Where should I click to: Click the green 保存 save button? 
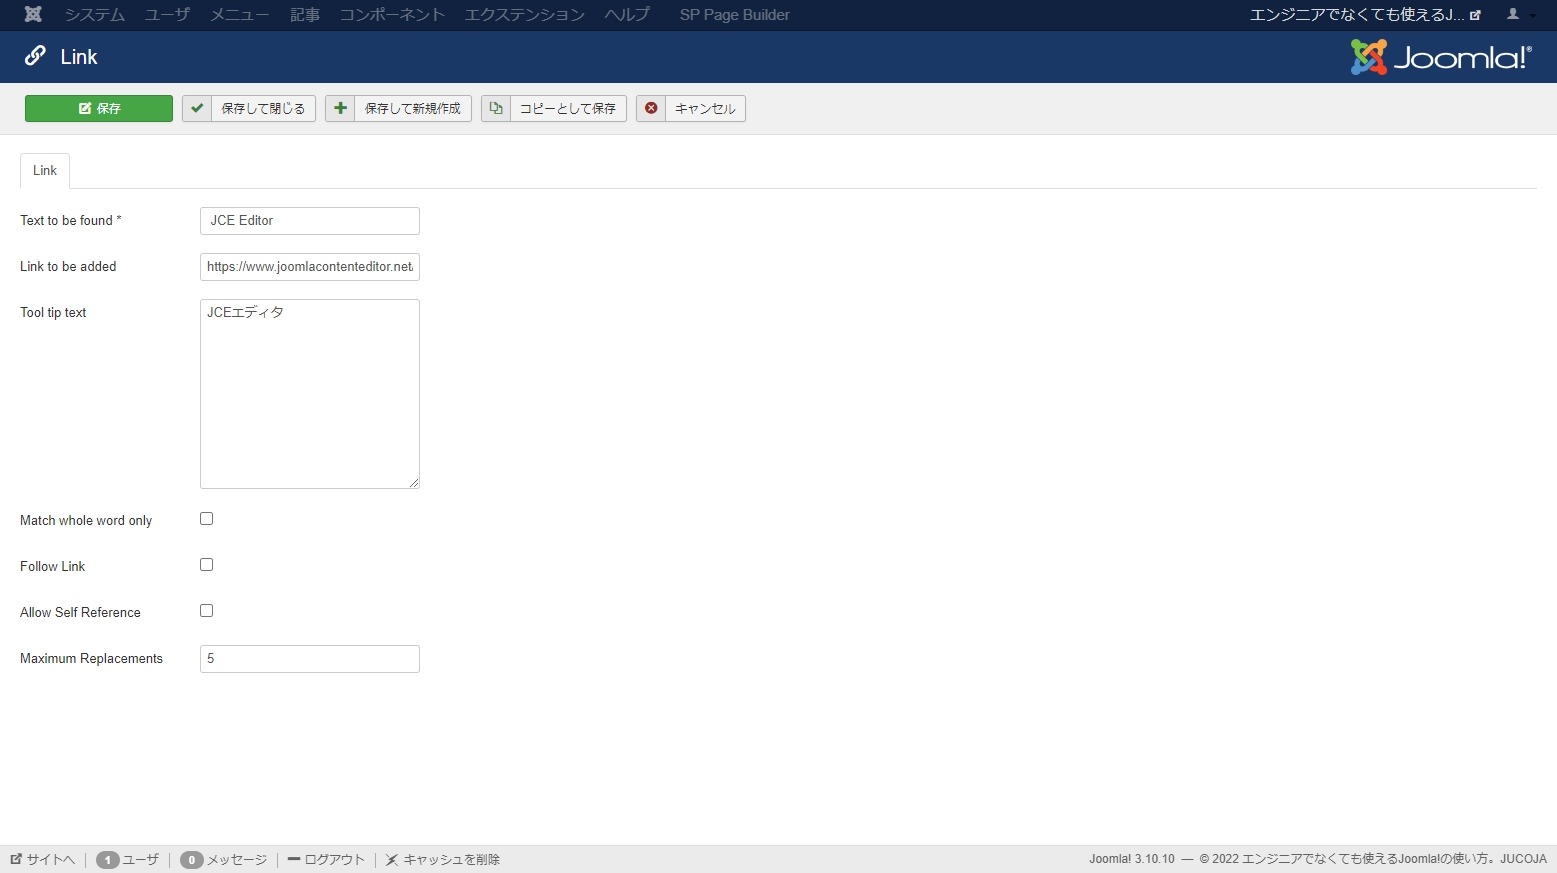pyautogui.click(x=99, y=108)
